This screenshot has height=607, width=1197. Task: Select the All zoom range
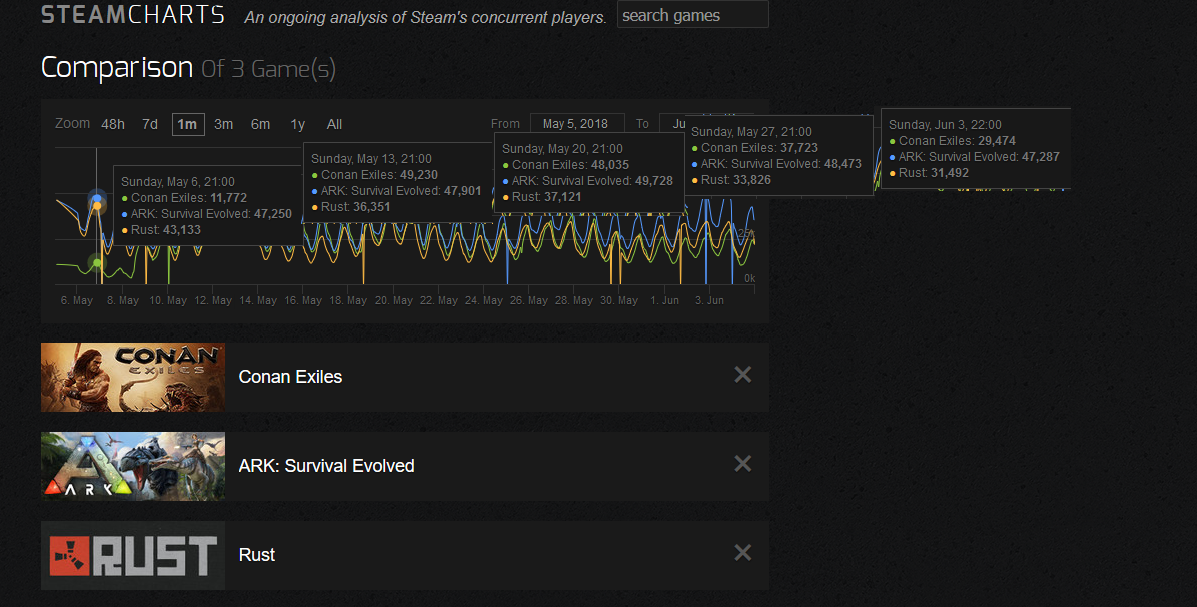[334, 124]
